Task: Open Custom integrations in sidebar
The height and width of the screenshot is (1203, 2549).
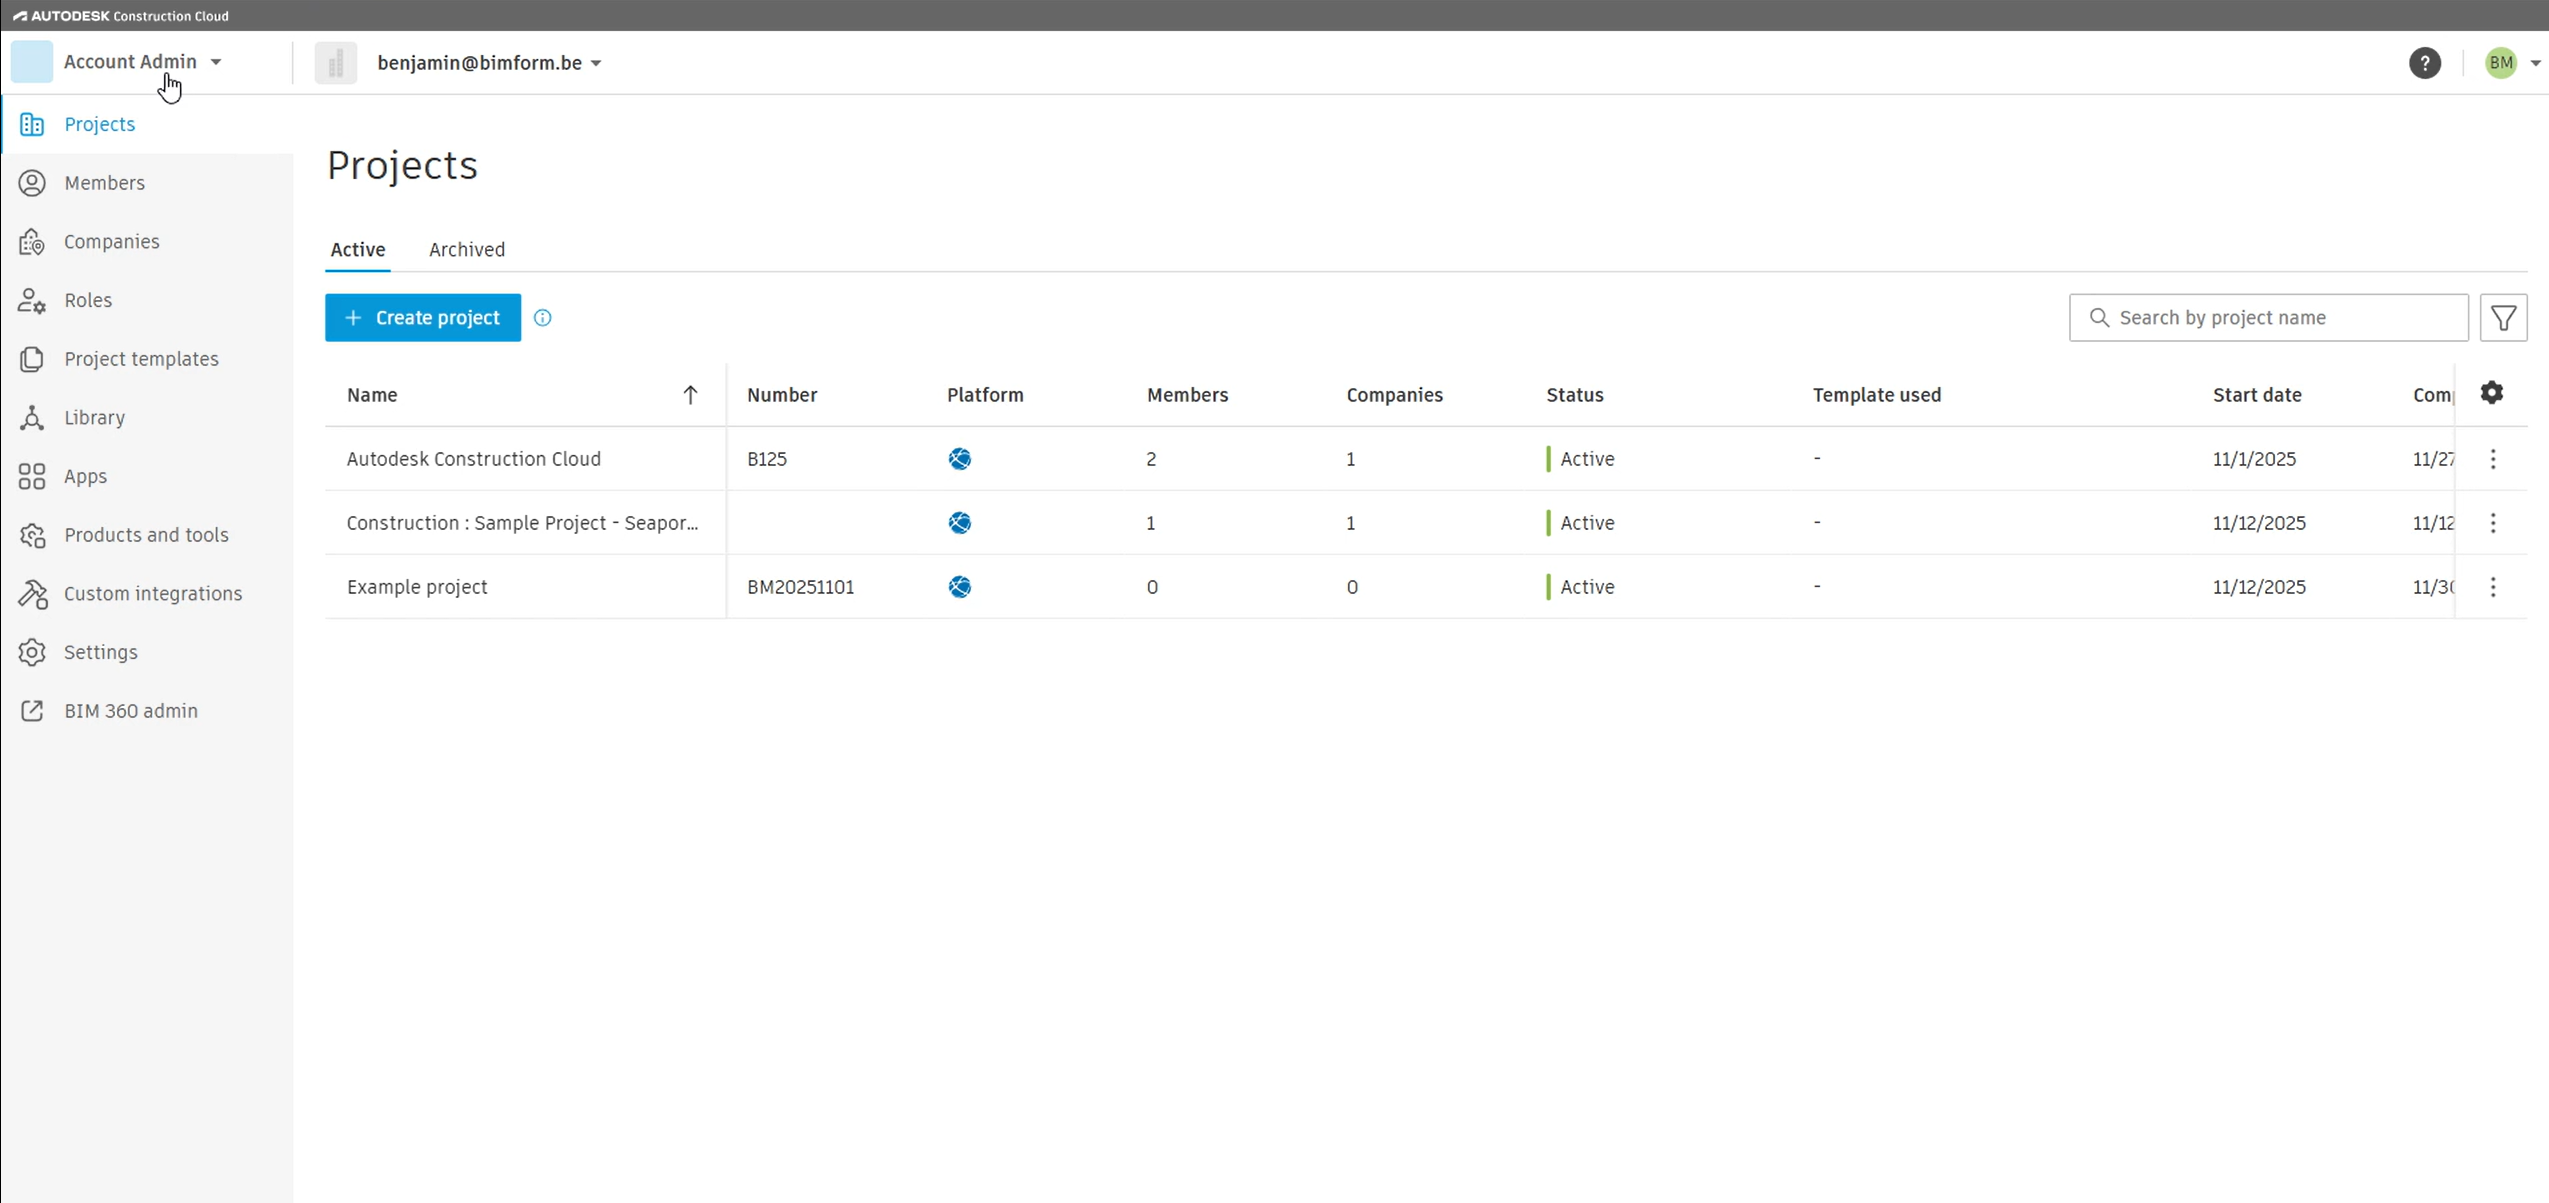Action: pyautogui.click(x=152, y=594)
